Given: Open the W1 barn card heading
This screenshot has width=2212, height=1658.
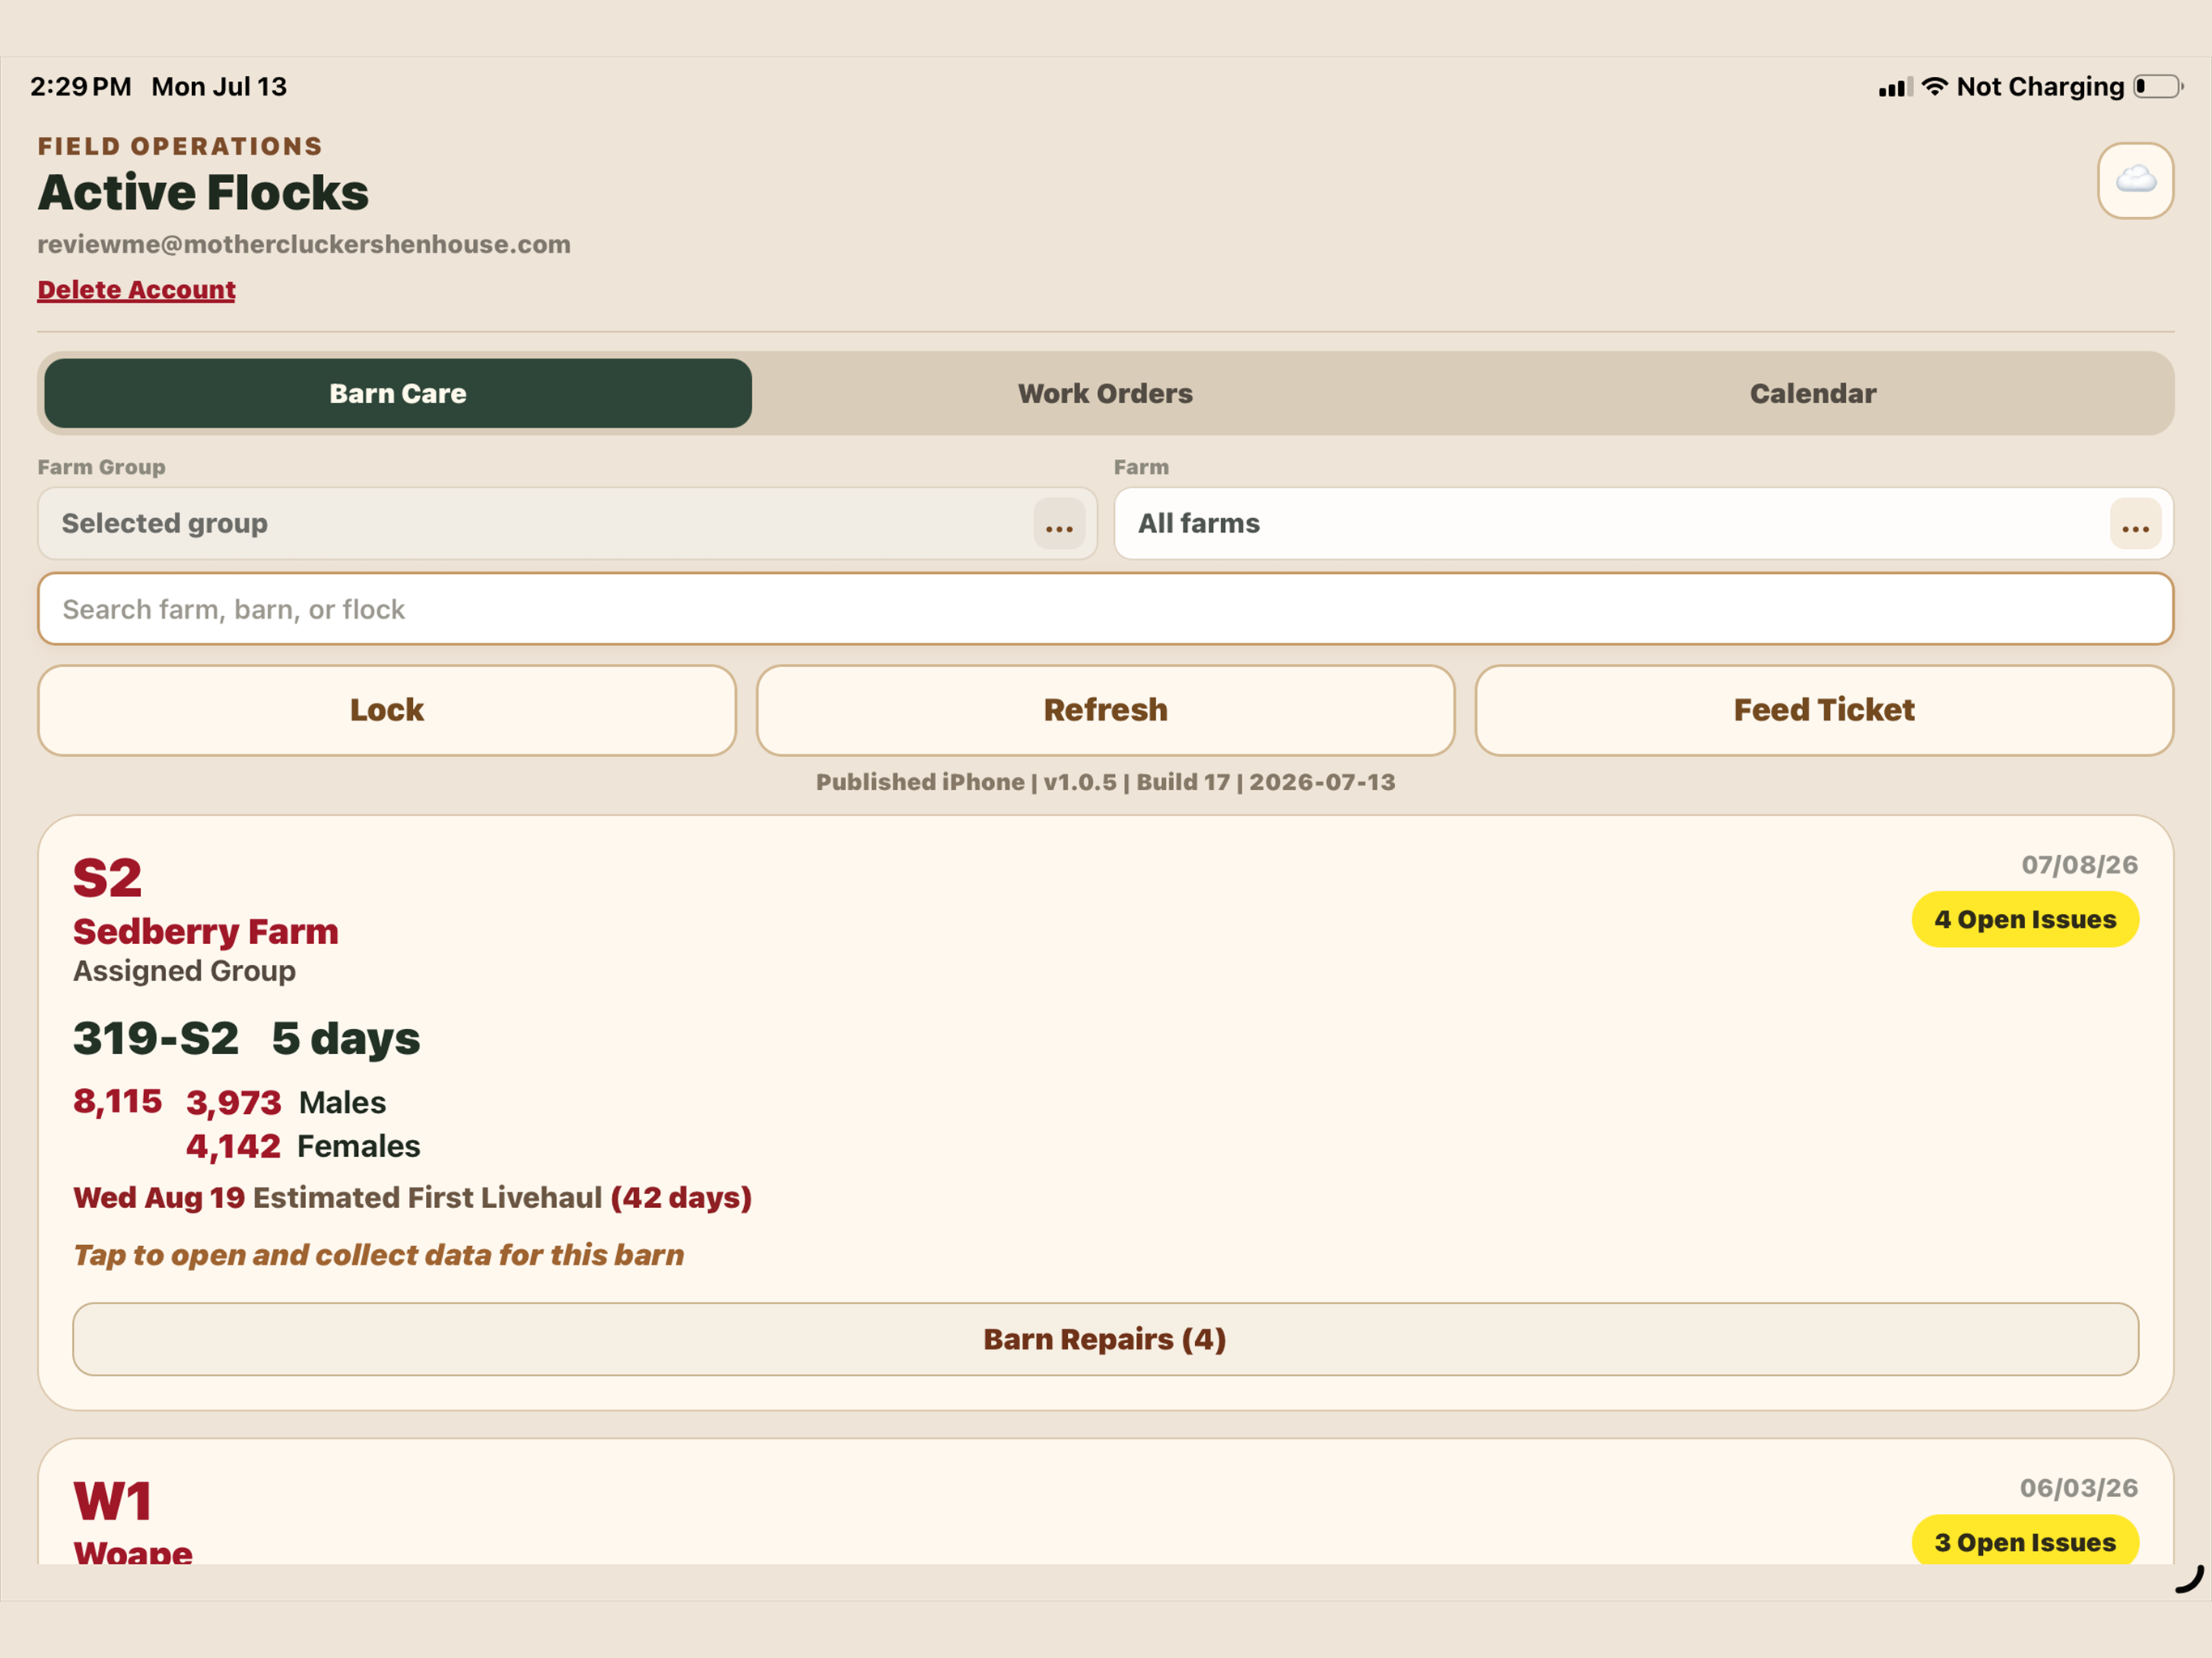Looking at the screenshot, I should [x=113, y=1501].
